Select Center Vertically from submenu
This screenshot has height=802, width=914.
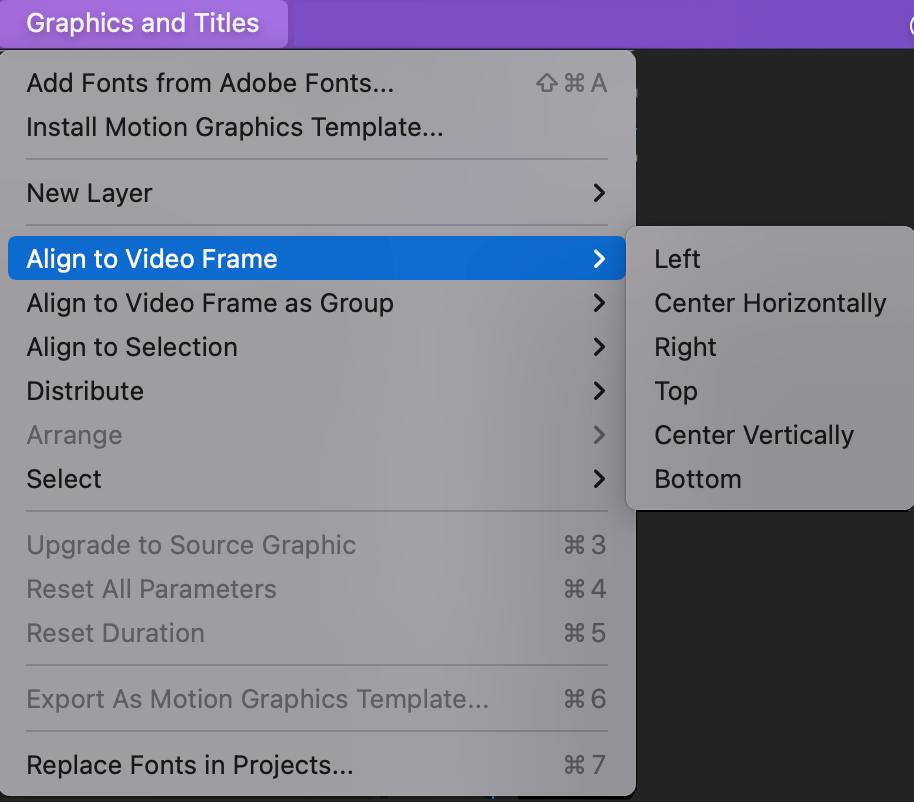(x=754, y=435)
